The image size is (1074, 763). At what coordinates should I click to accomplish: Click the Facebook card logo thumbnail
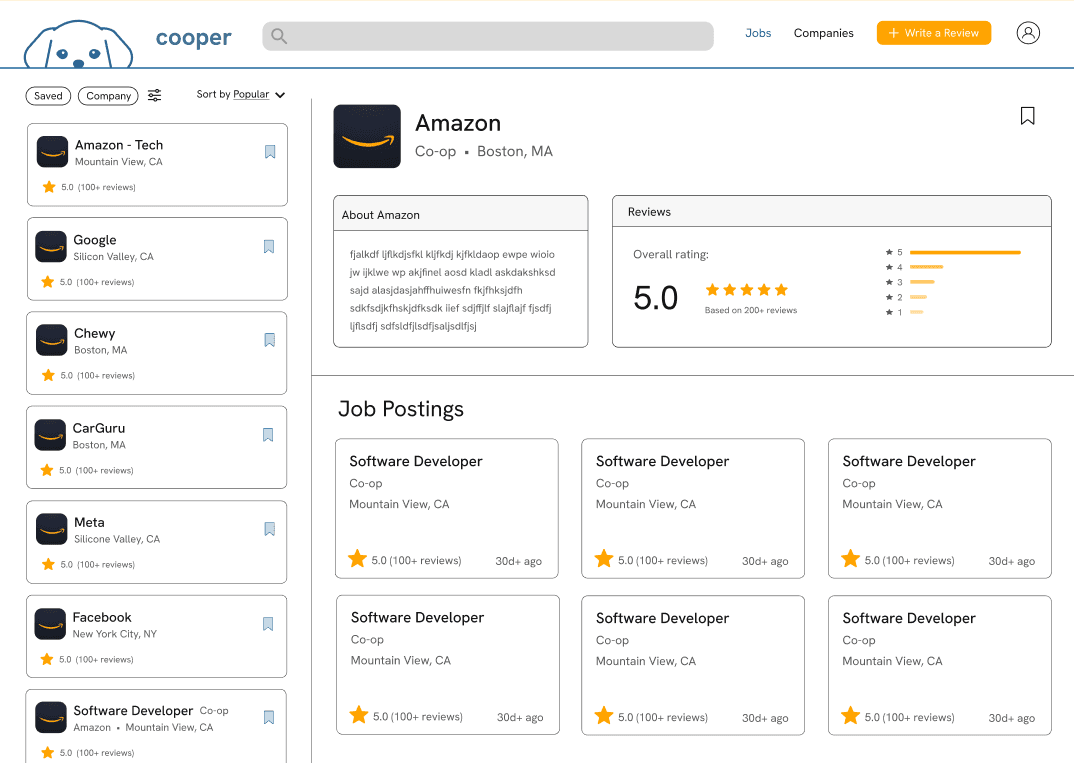50,624
